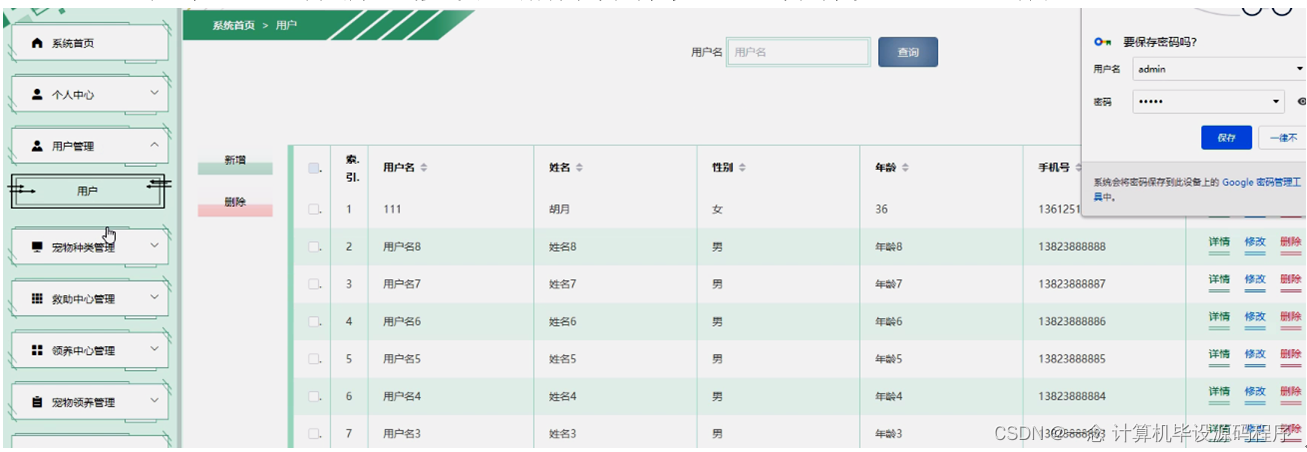This screenshot has width=1307, height=452.
Task: Click the person icon beside 个人中心
Action: point(37,95)
